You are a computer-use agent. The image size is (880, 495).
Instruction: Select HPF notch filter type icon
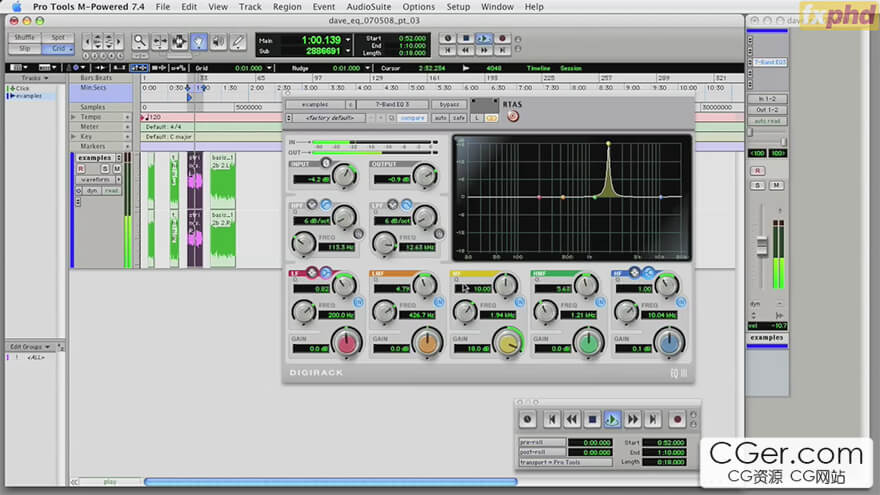coord(312,204)
